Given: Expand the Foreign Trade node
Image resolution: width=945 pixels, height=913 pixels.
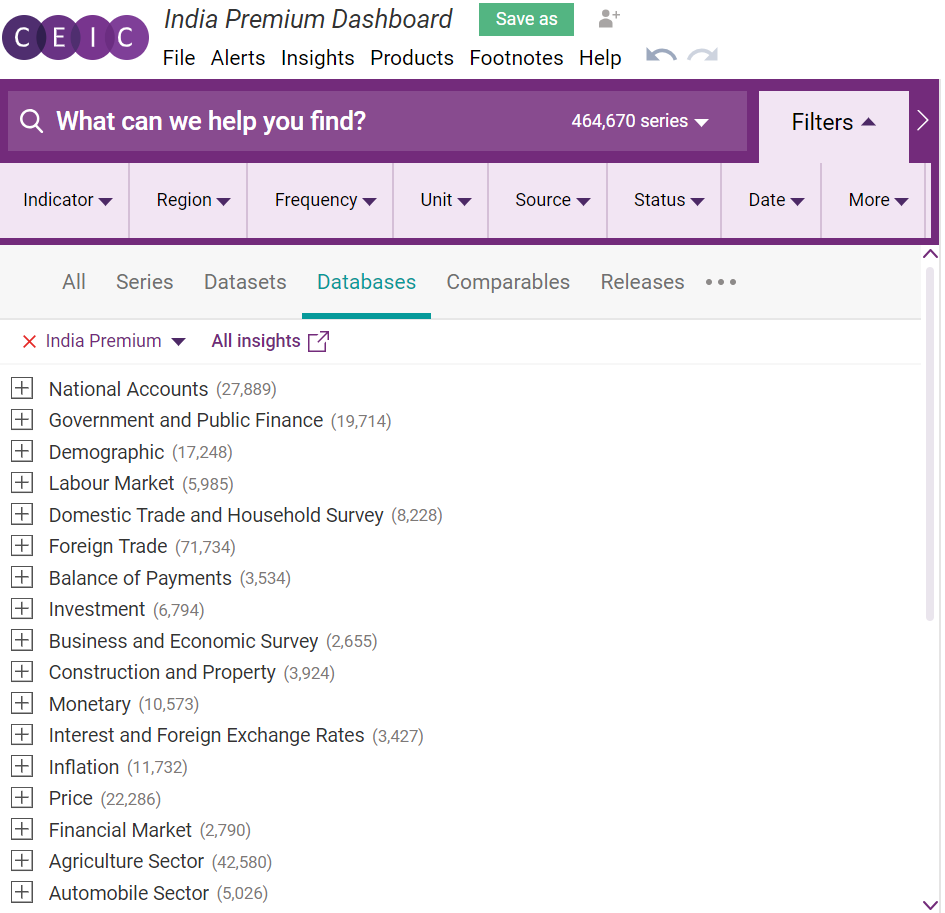Looking at the screenshot, I should 22,546.
